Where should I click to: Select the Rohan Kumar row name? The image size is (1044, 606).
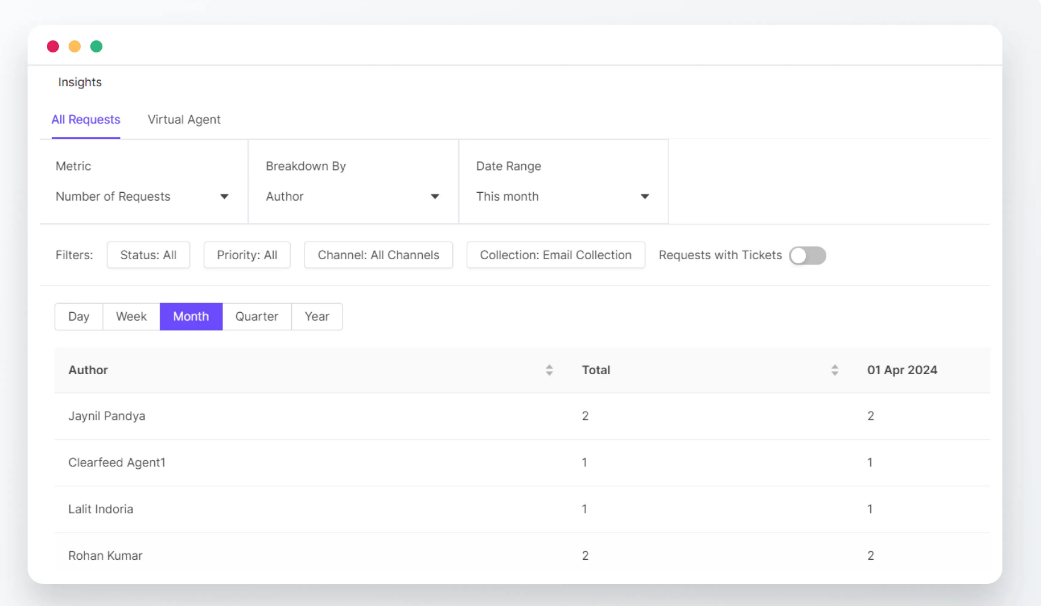pos(105,556)
